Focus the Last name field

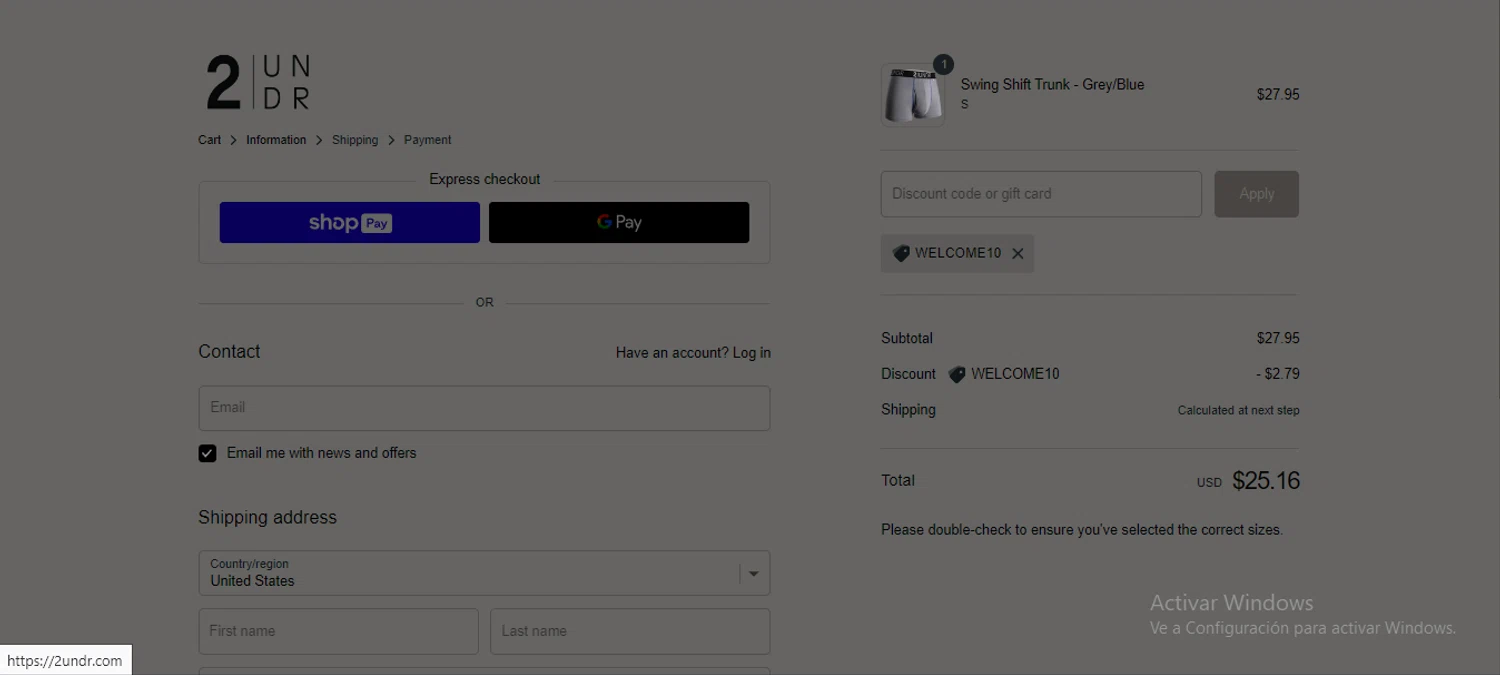pos(630,631)
